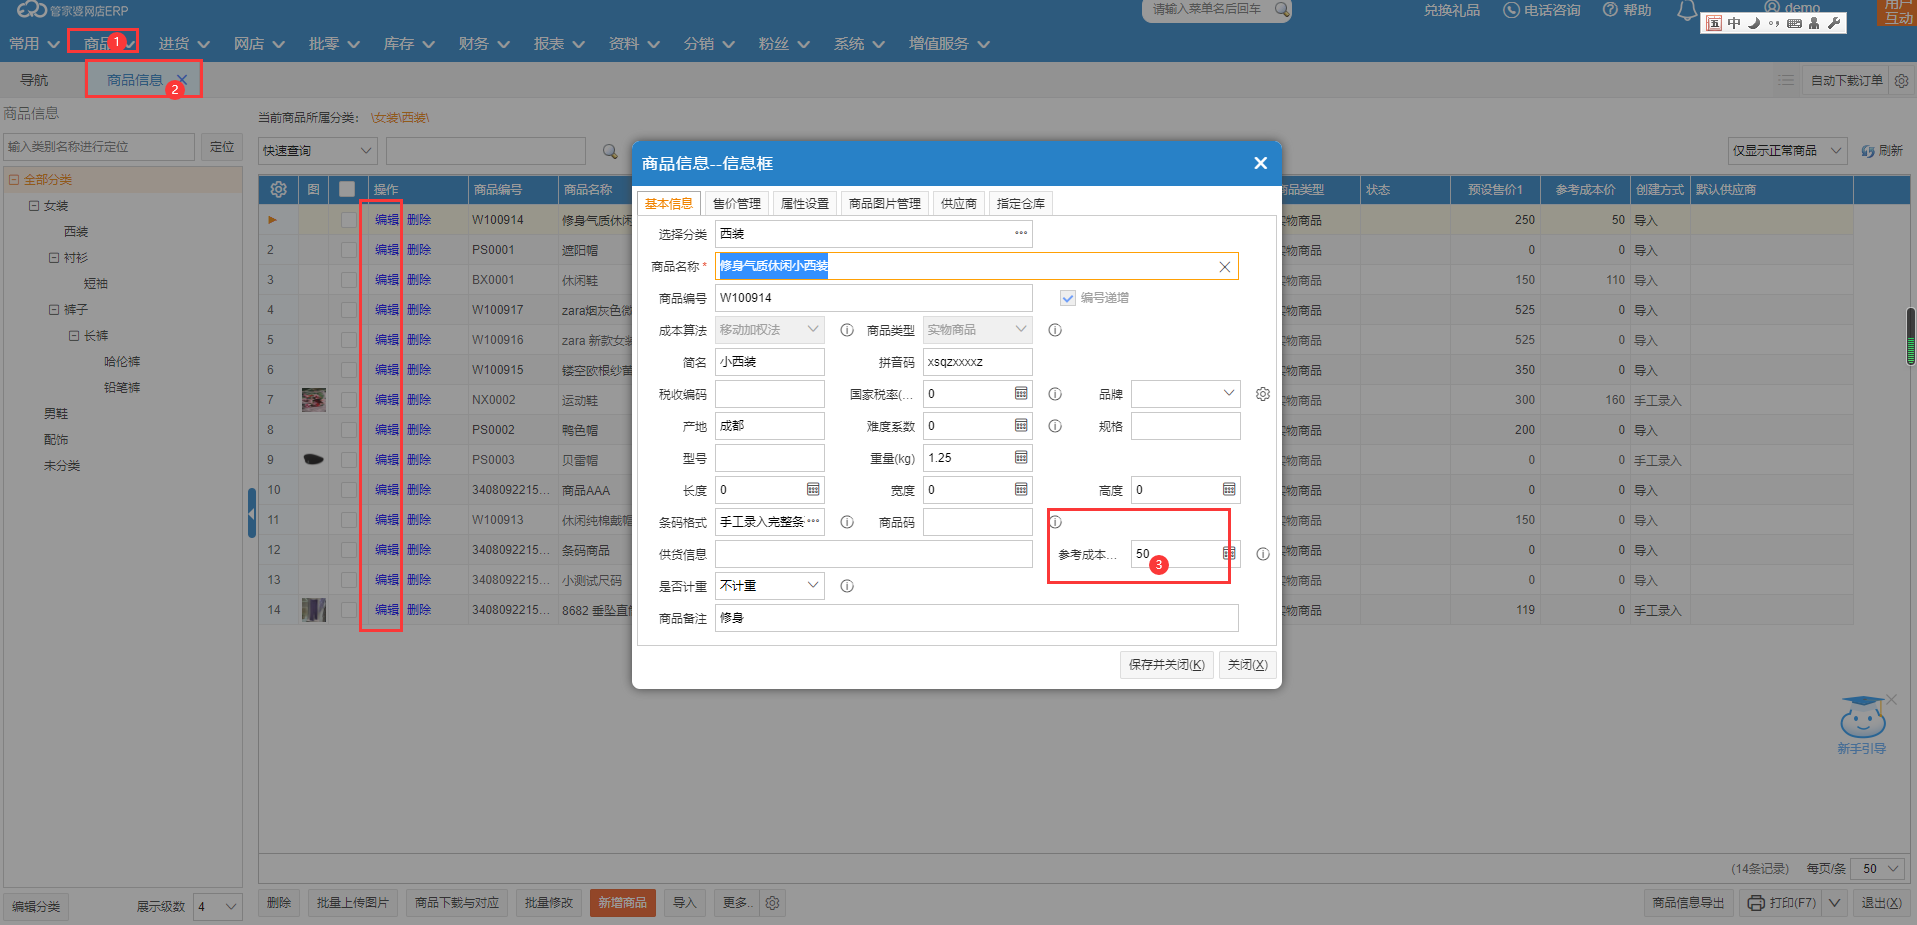Click the 批量上传图片 button
1917x925 pixels.
coord(353,903)
